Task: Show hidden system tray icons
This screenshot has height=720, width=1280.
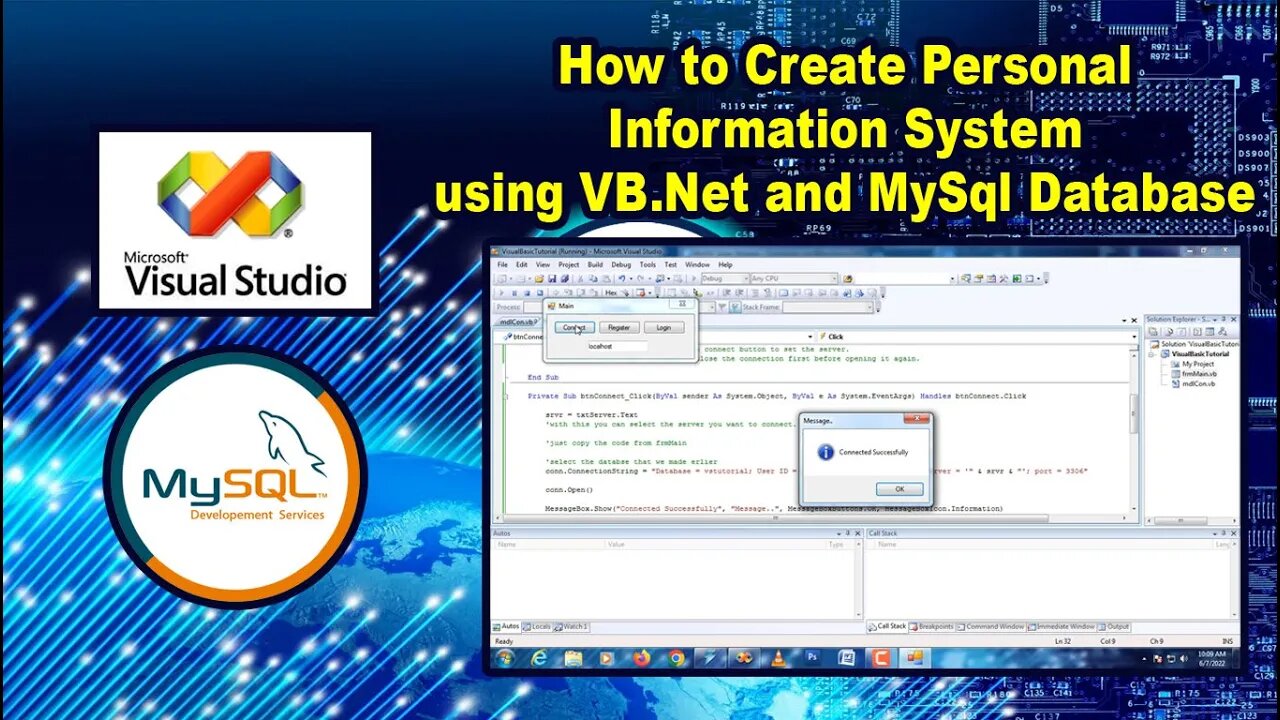Action: pos(1144,658)
